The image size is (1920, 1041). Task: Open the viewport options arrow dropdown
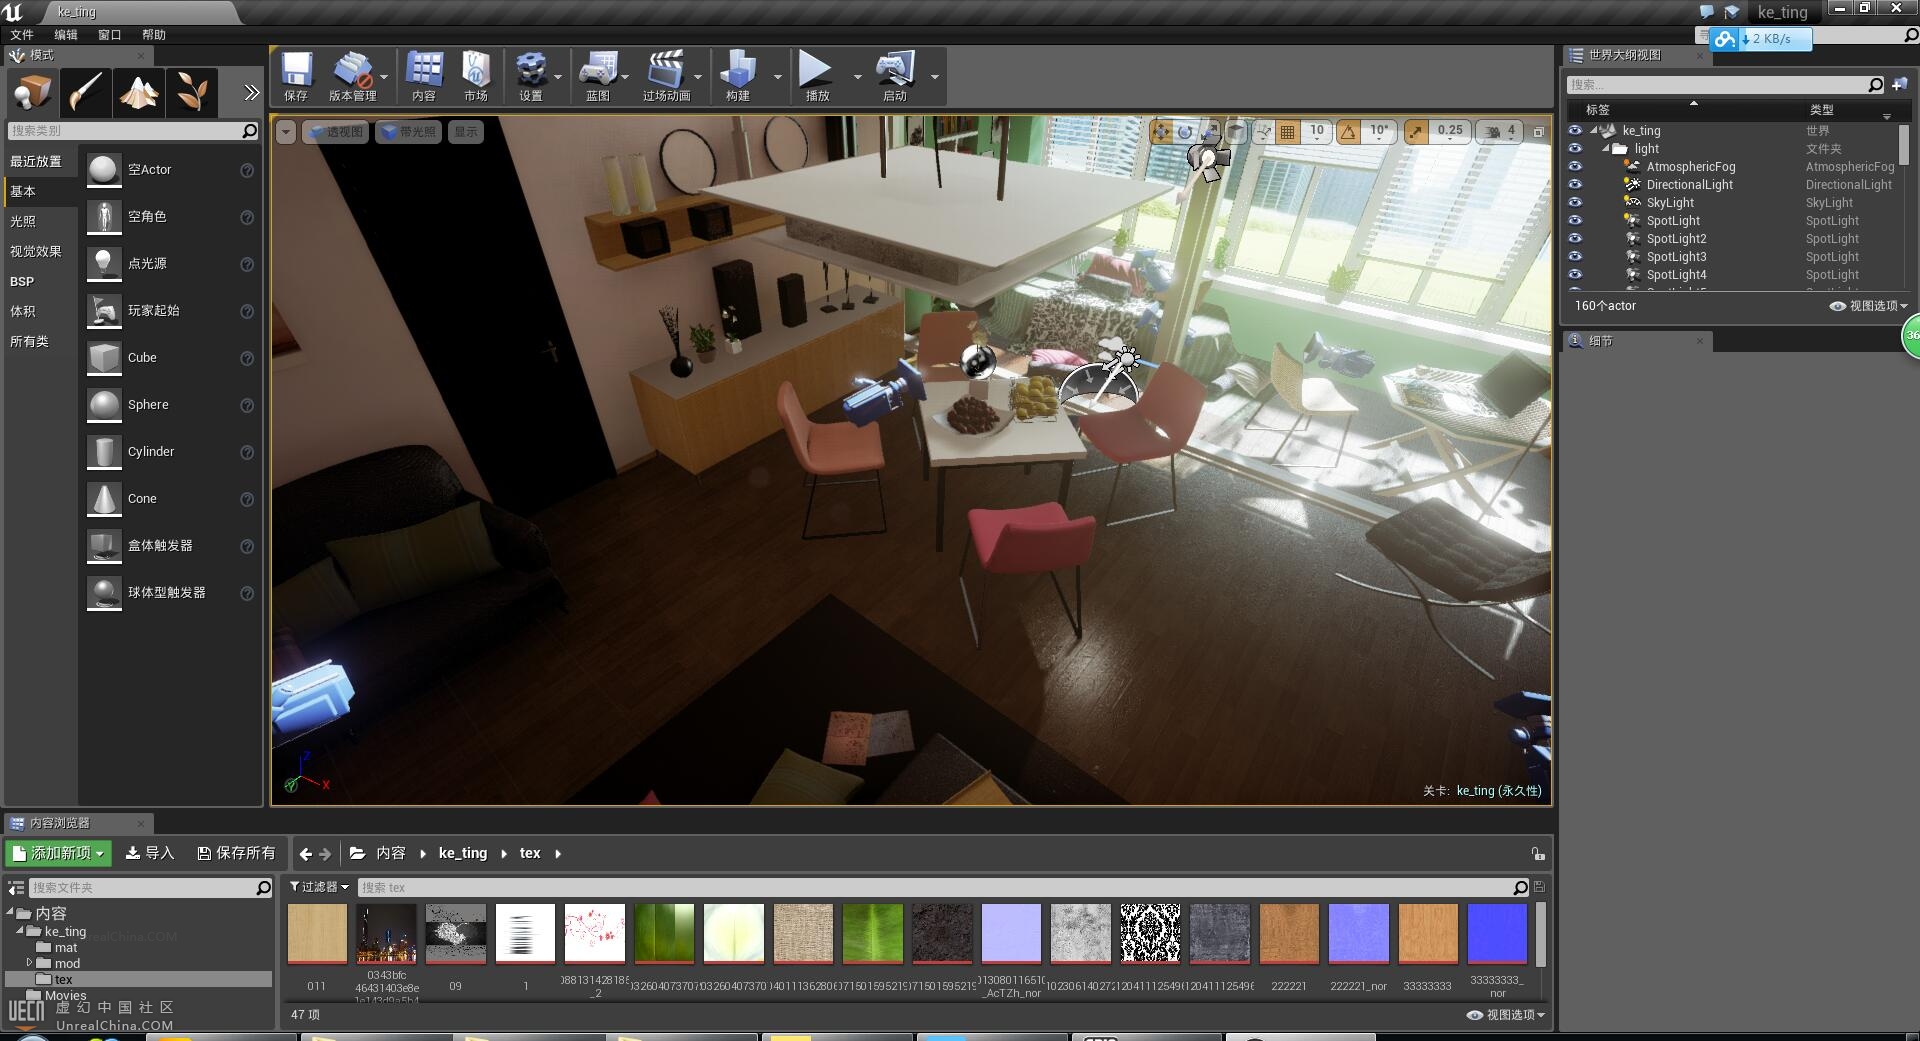286,132
